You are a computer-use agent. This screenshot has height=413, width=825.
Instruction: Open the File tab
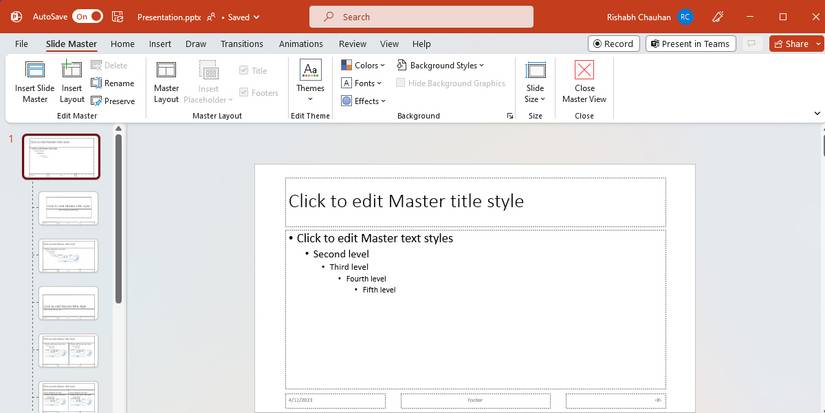(22, 44)
